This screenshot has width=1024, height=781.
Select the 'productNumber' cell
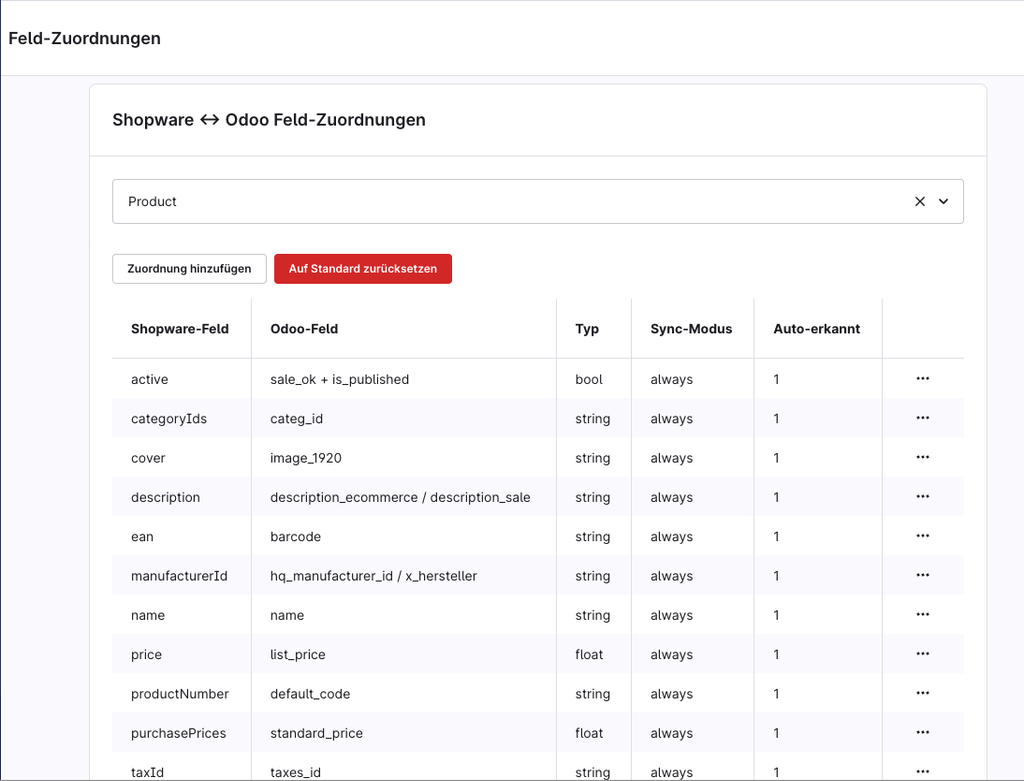[x=180, y=693]
